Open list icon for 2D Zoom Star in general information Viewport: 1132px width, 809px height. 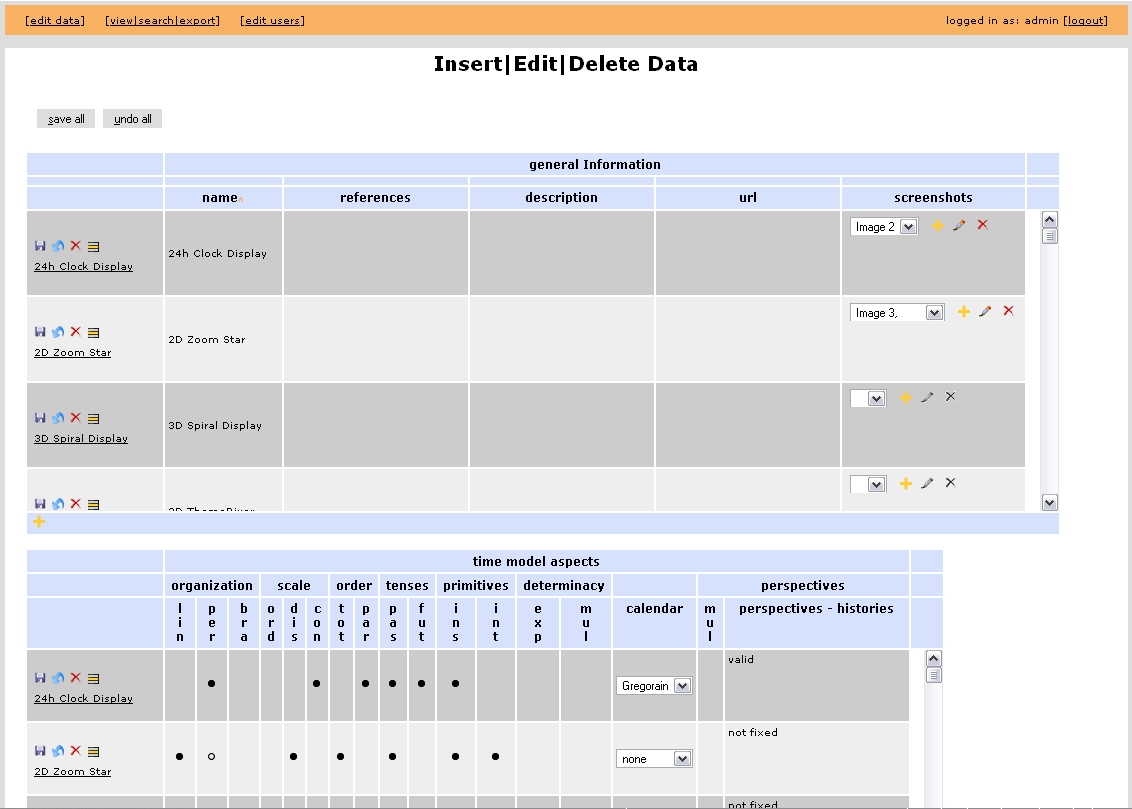93,332
